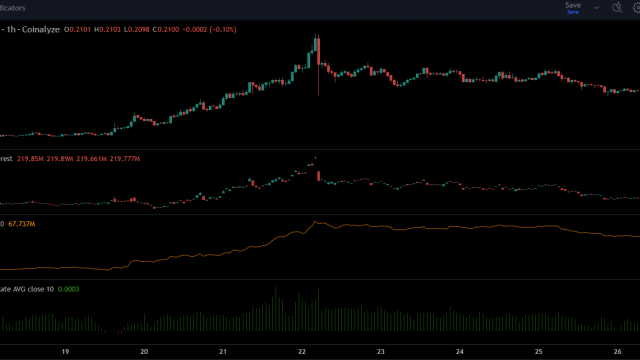Click date label 26 on time axis
The width and height of the screenshot is (640, 360).
tap(617, 351)
